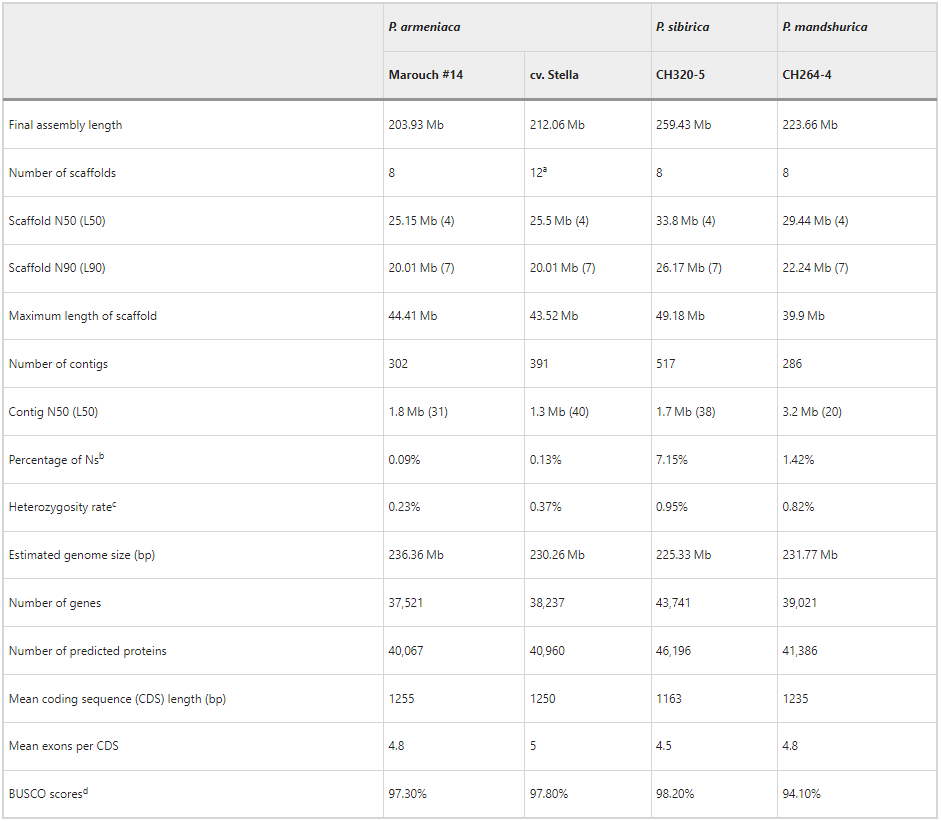Click the 94.10% BUSCO score cell
Image resolution: width=941 pixels, height=821 pixels.
tap(802, 794)
